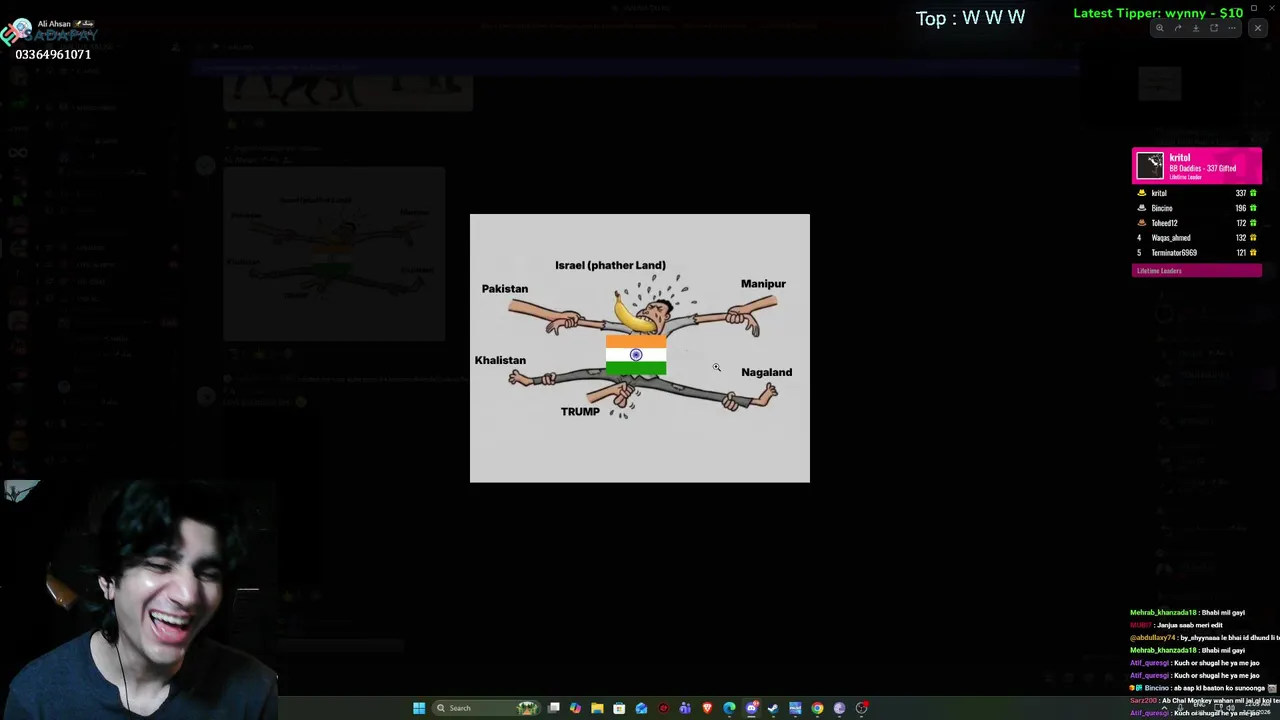Switch to Discord on the taskbar
Image resolution: width=1280 pixels, height=720 pixels.
coord(751,708)
